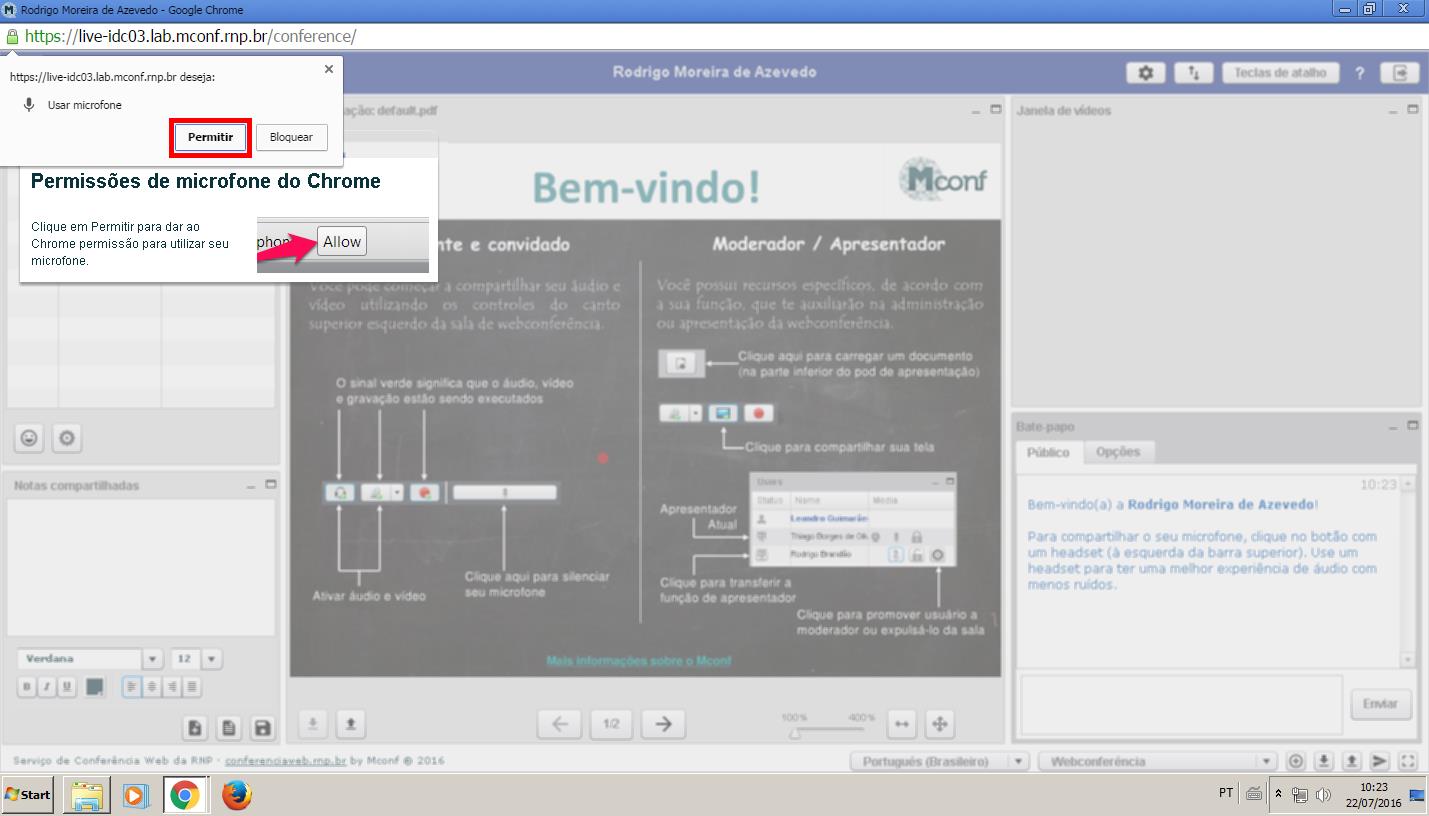Click the add layout plus icon
Image resolution: width=1429 pixels, height=816 pixels.
1296,761
